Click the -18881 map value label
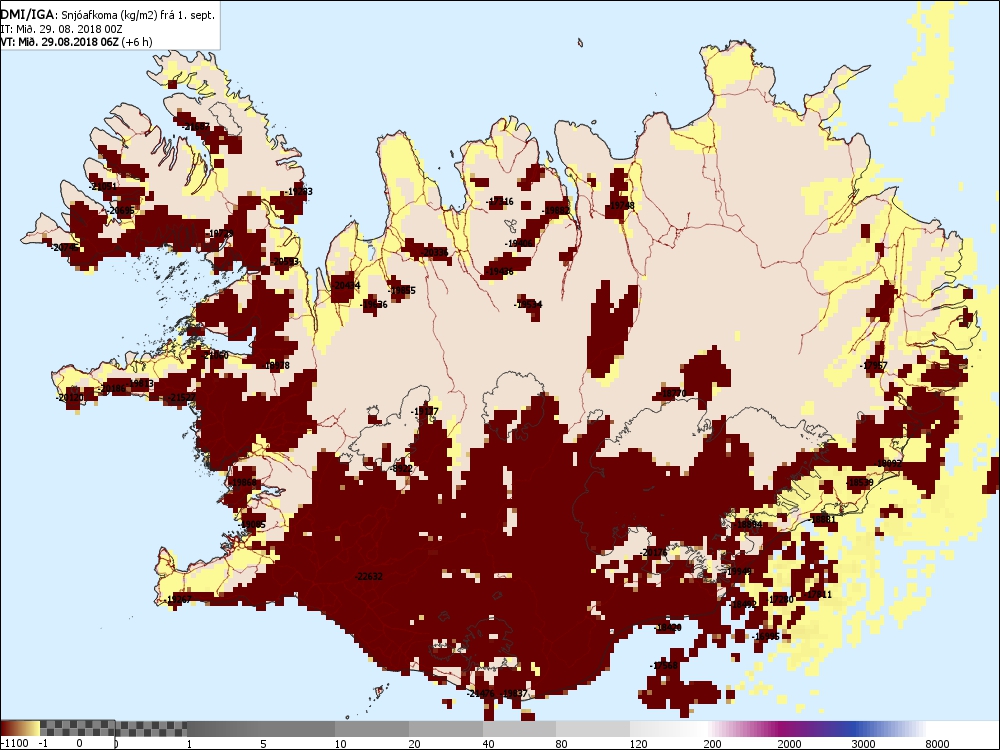The height and width of the screenshot is (750, 1000). [822, 519]
